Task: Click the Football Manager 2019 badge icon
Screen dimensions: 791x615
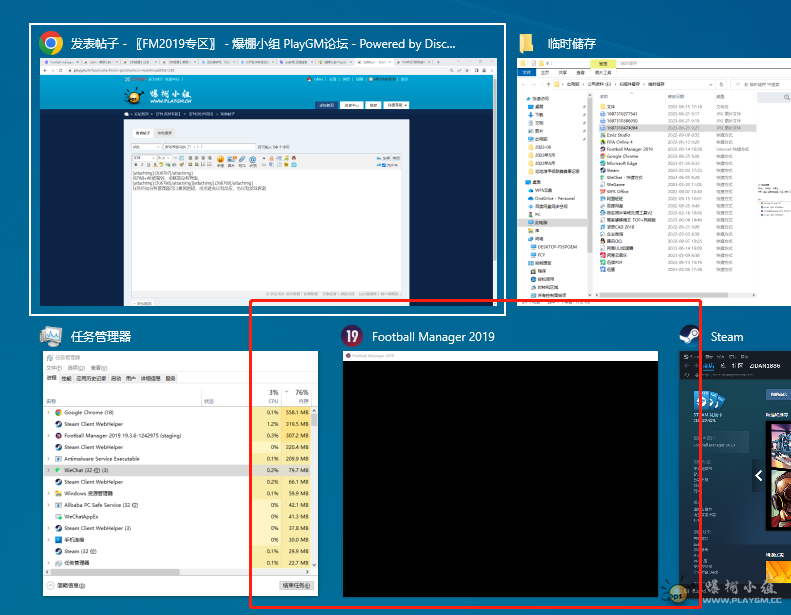Action: (351, 336)
